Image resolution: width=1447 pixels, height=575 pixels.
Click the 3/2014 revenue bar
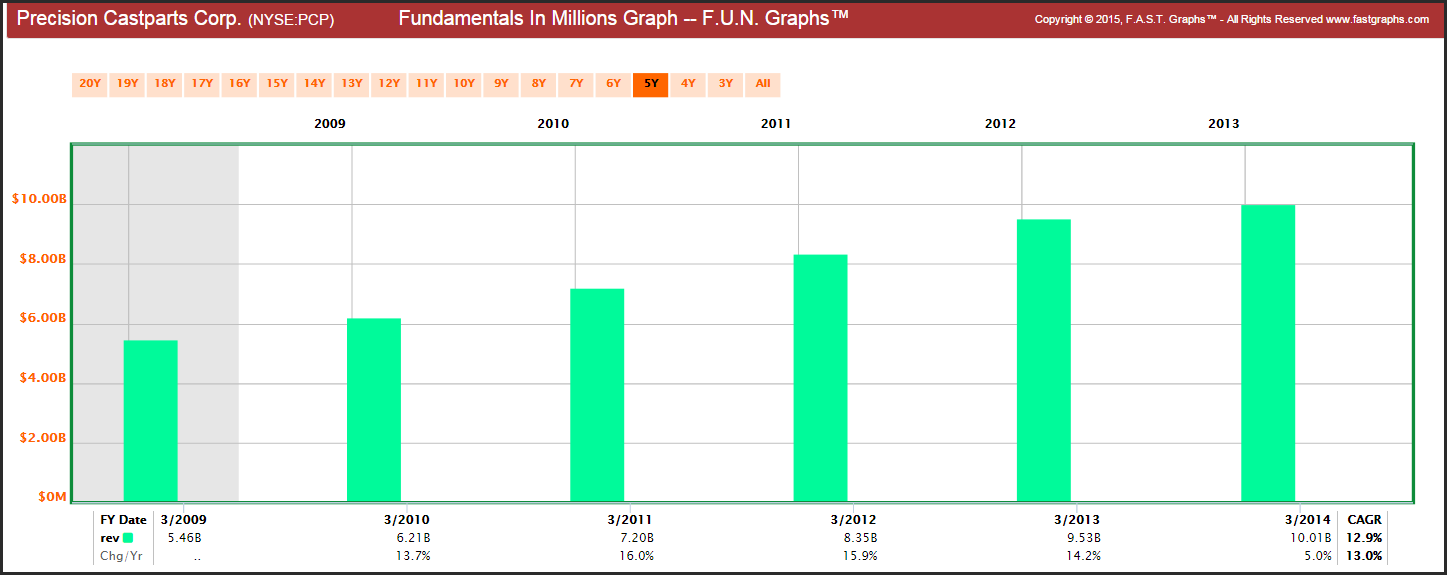click(1268, 352)
